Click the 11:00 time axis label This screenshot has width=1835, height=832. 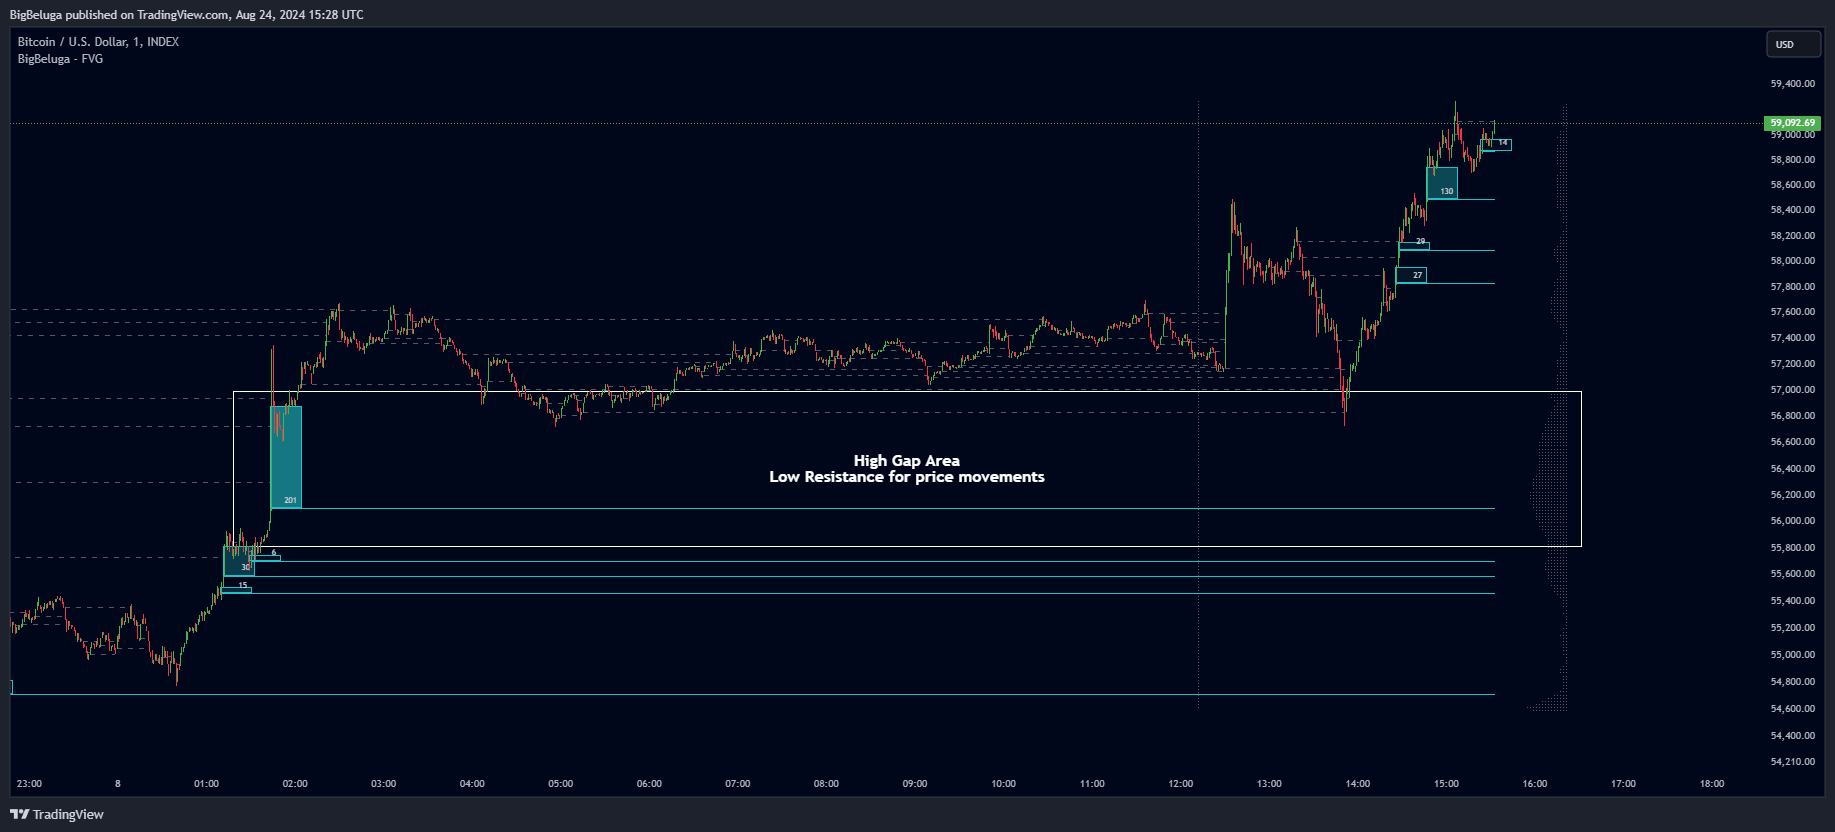pyautogui.click(x=1092, y=784)
